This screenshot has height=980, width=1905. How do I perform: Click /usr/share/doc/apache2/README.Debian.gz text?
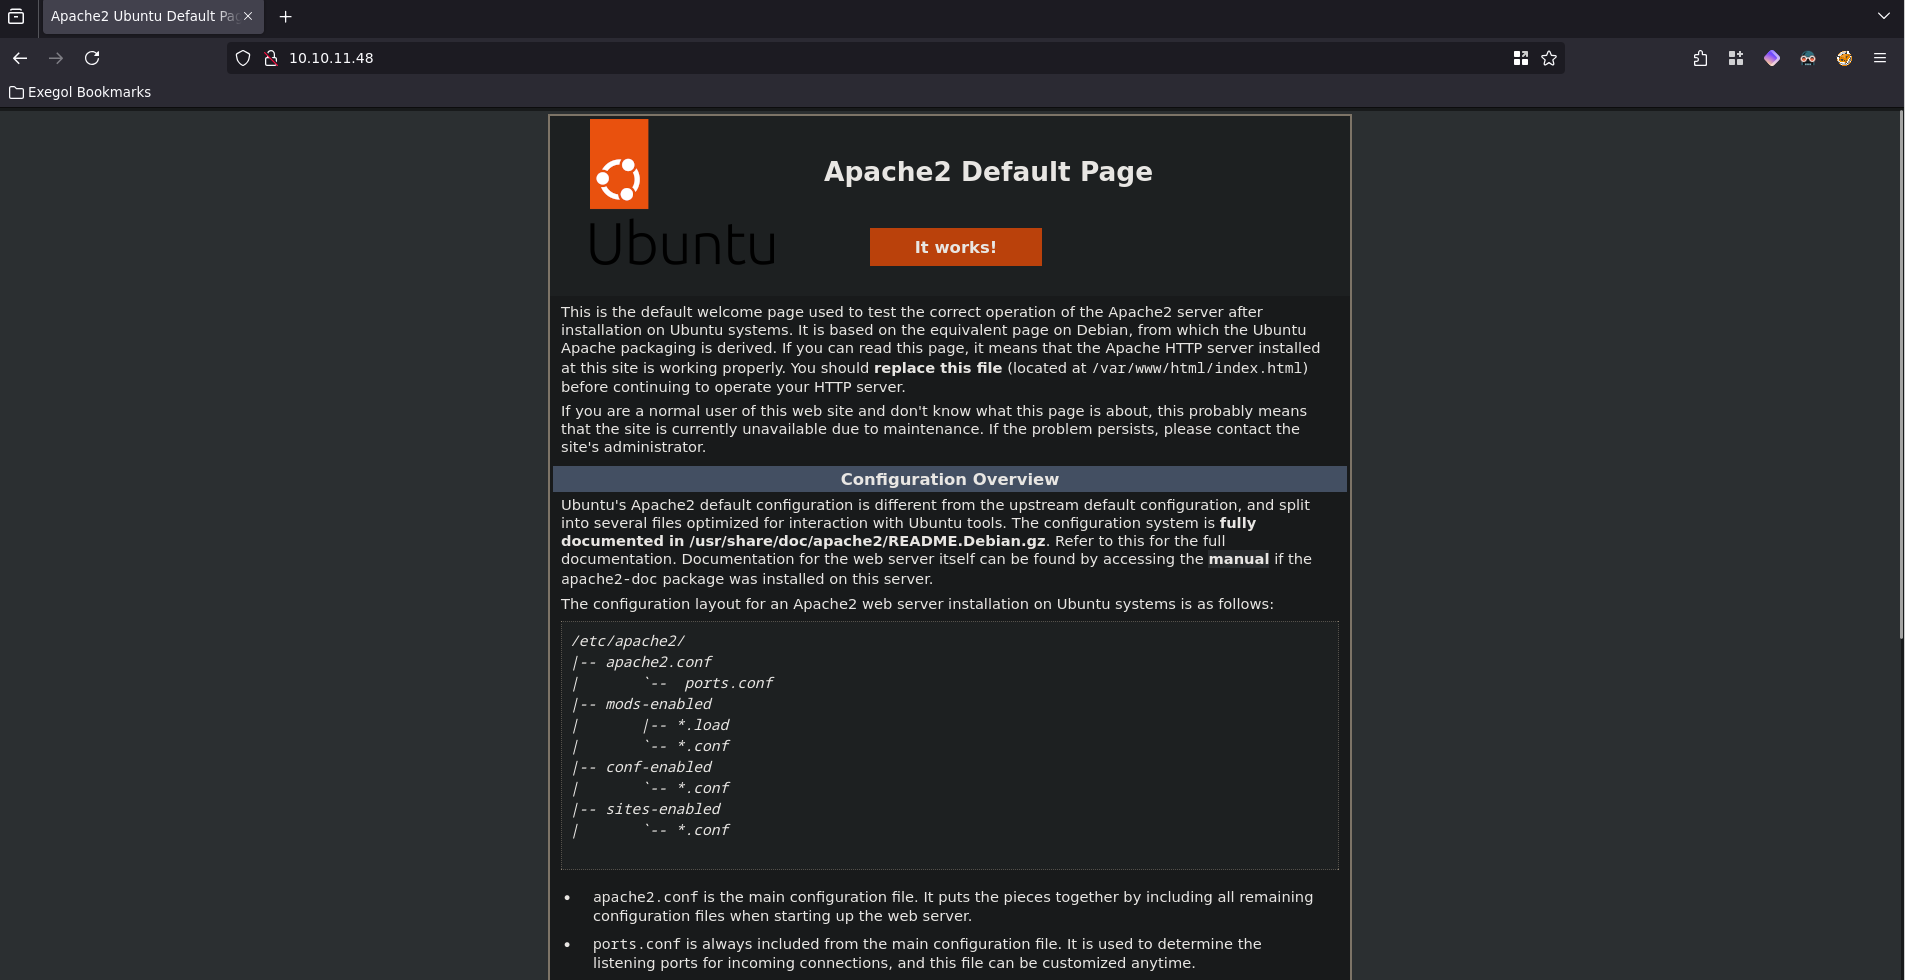pyautogui.click(x=867, y=541)
